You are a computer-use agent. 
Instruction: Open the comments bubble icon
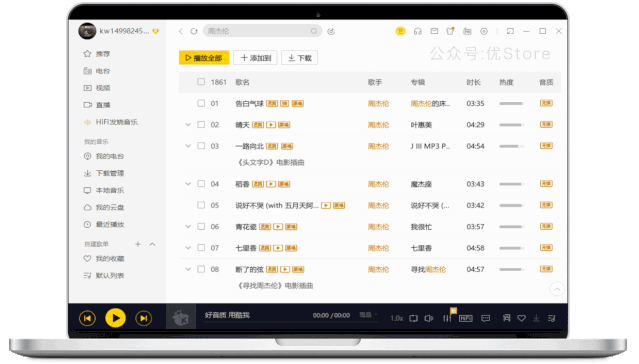pyautogui.click(x=485, y=318)
